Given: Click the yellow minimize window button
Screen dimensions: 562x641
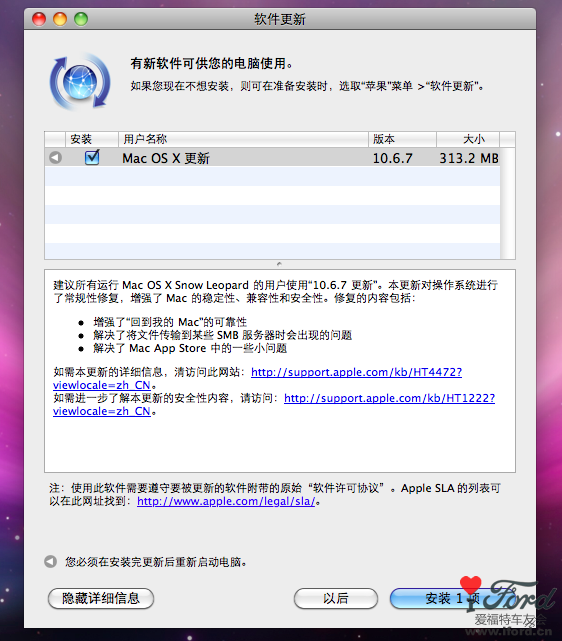Looking at the screenshot, I should pyautogui.click(x=60, y=19).
